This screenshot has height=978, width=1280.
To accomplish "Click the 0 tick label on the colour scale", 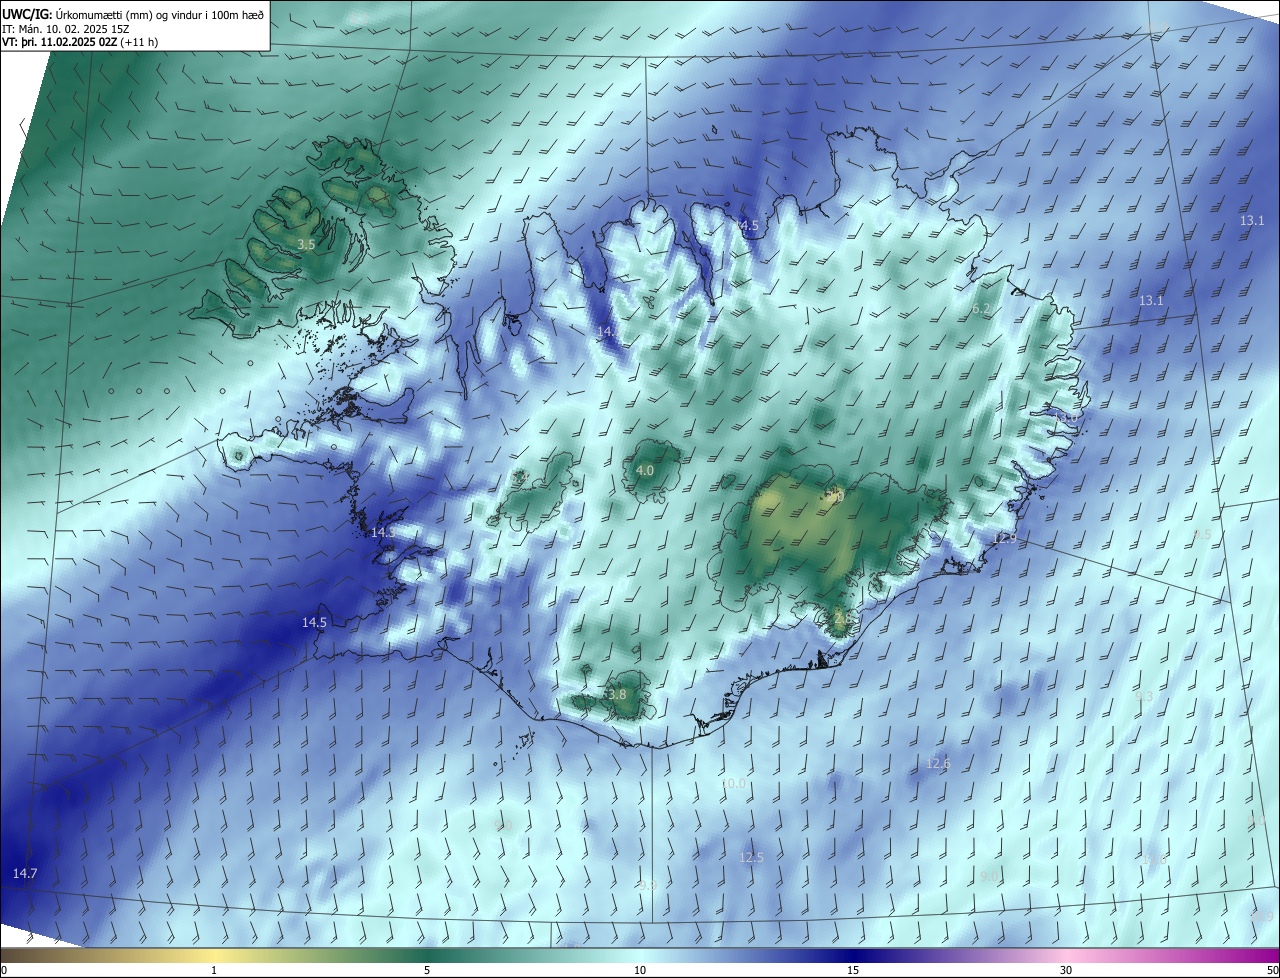I will point(4,970).
